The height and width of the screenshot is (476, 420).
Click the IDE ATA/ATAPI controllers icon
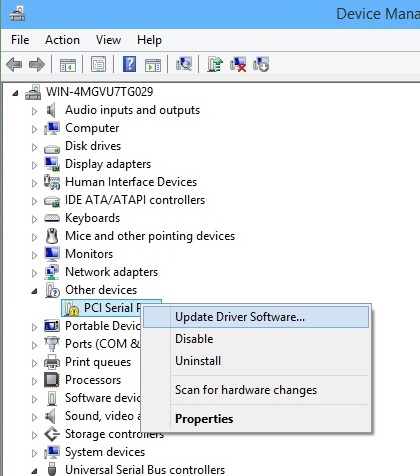coord(52,201)
